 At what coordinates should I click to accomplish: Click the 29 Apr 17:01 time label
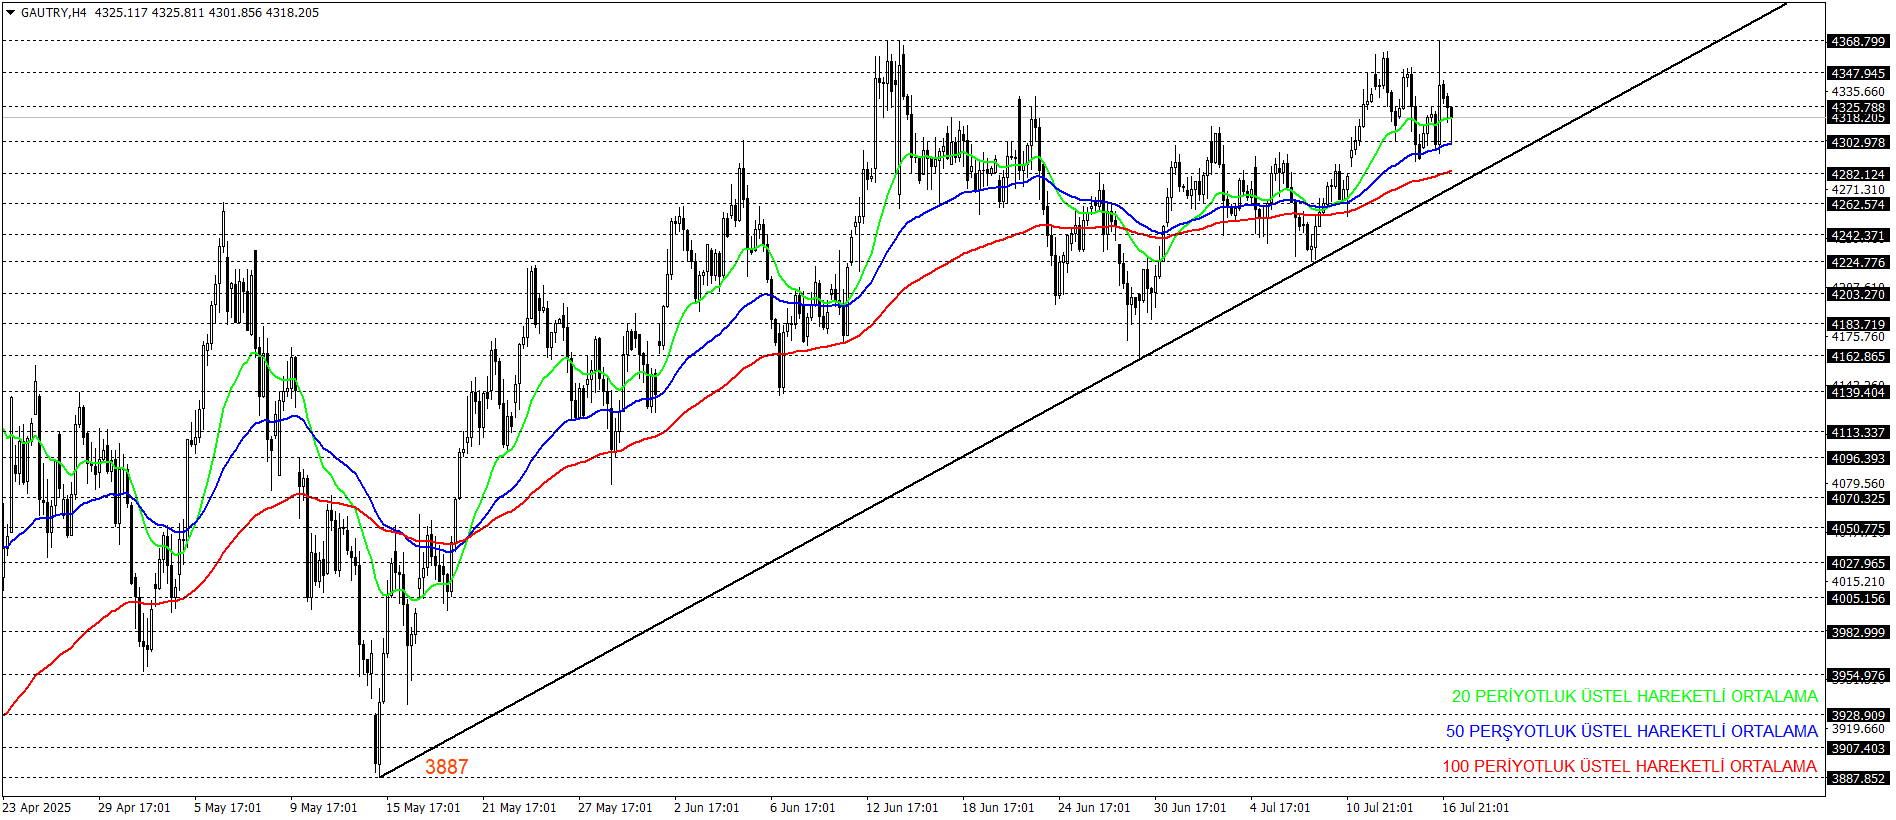(134, 807)
